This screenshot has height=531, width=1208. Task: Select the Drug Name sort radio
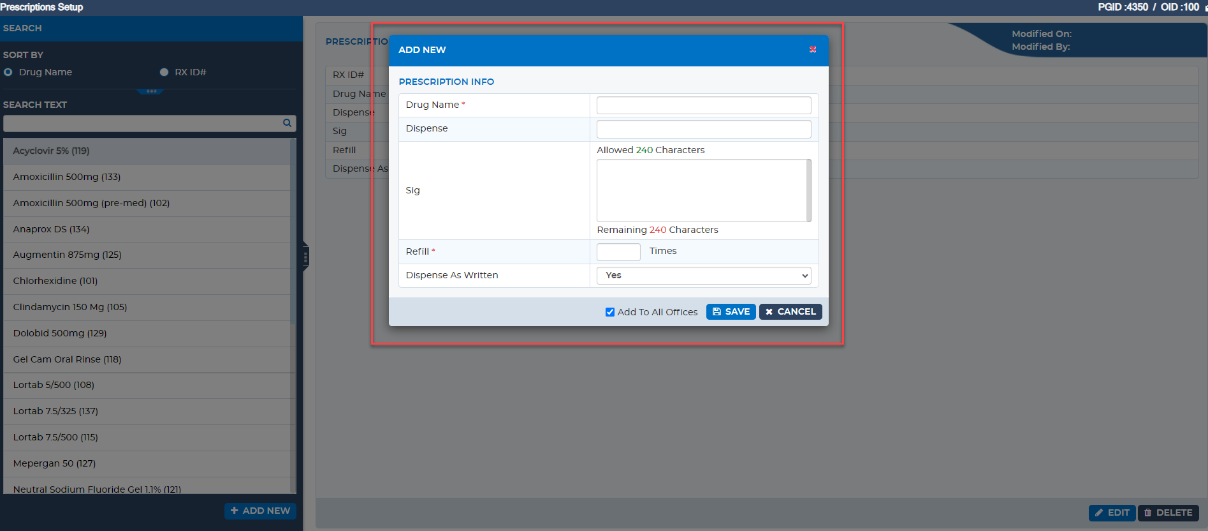(8, 72)
